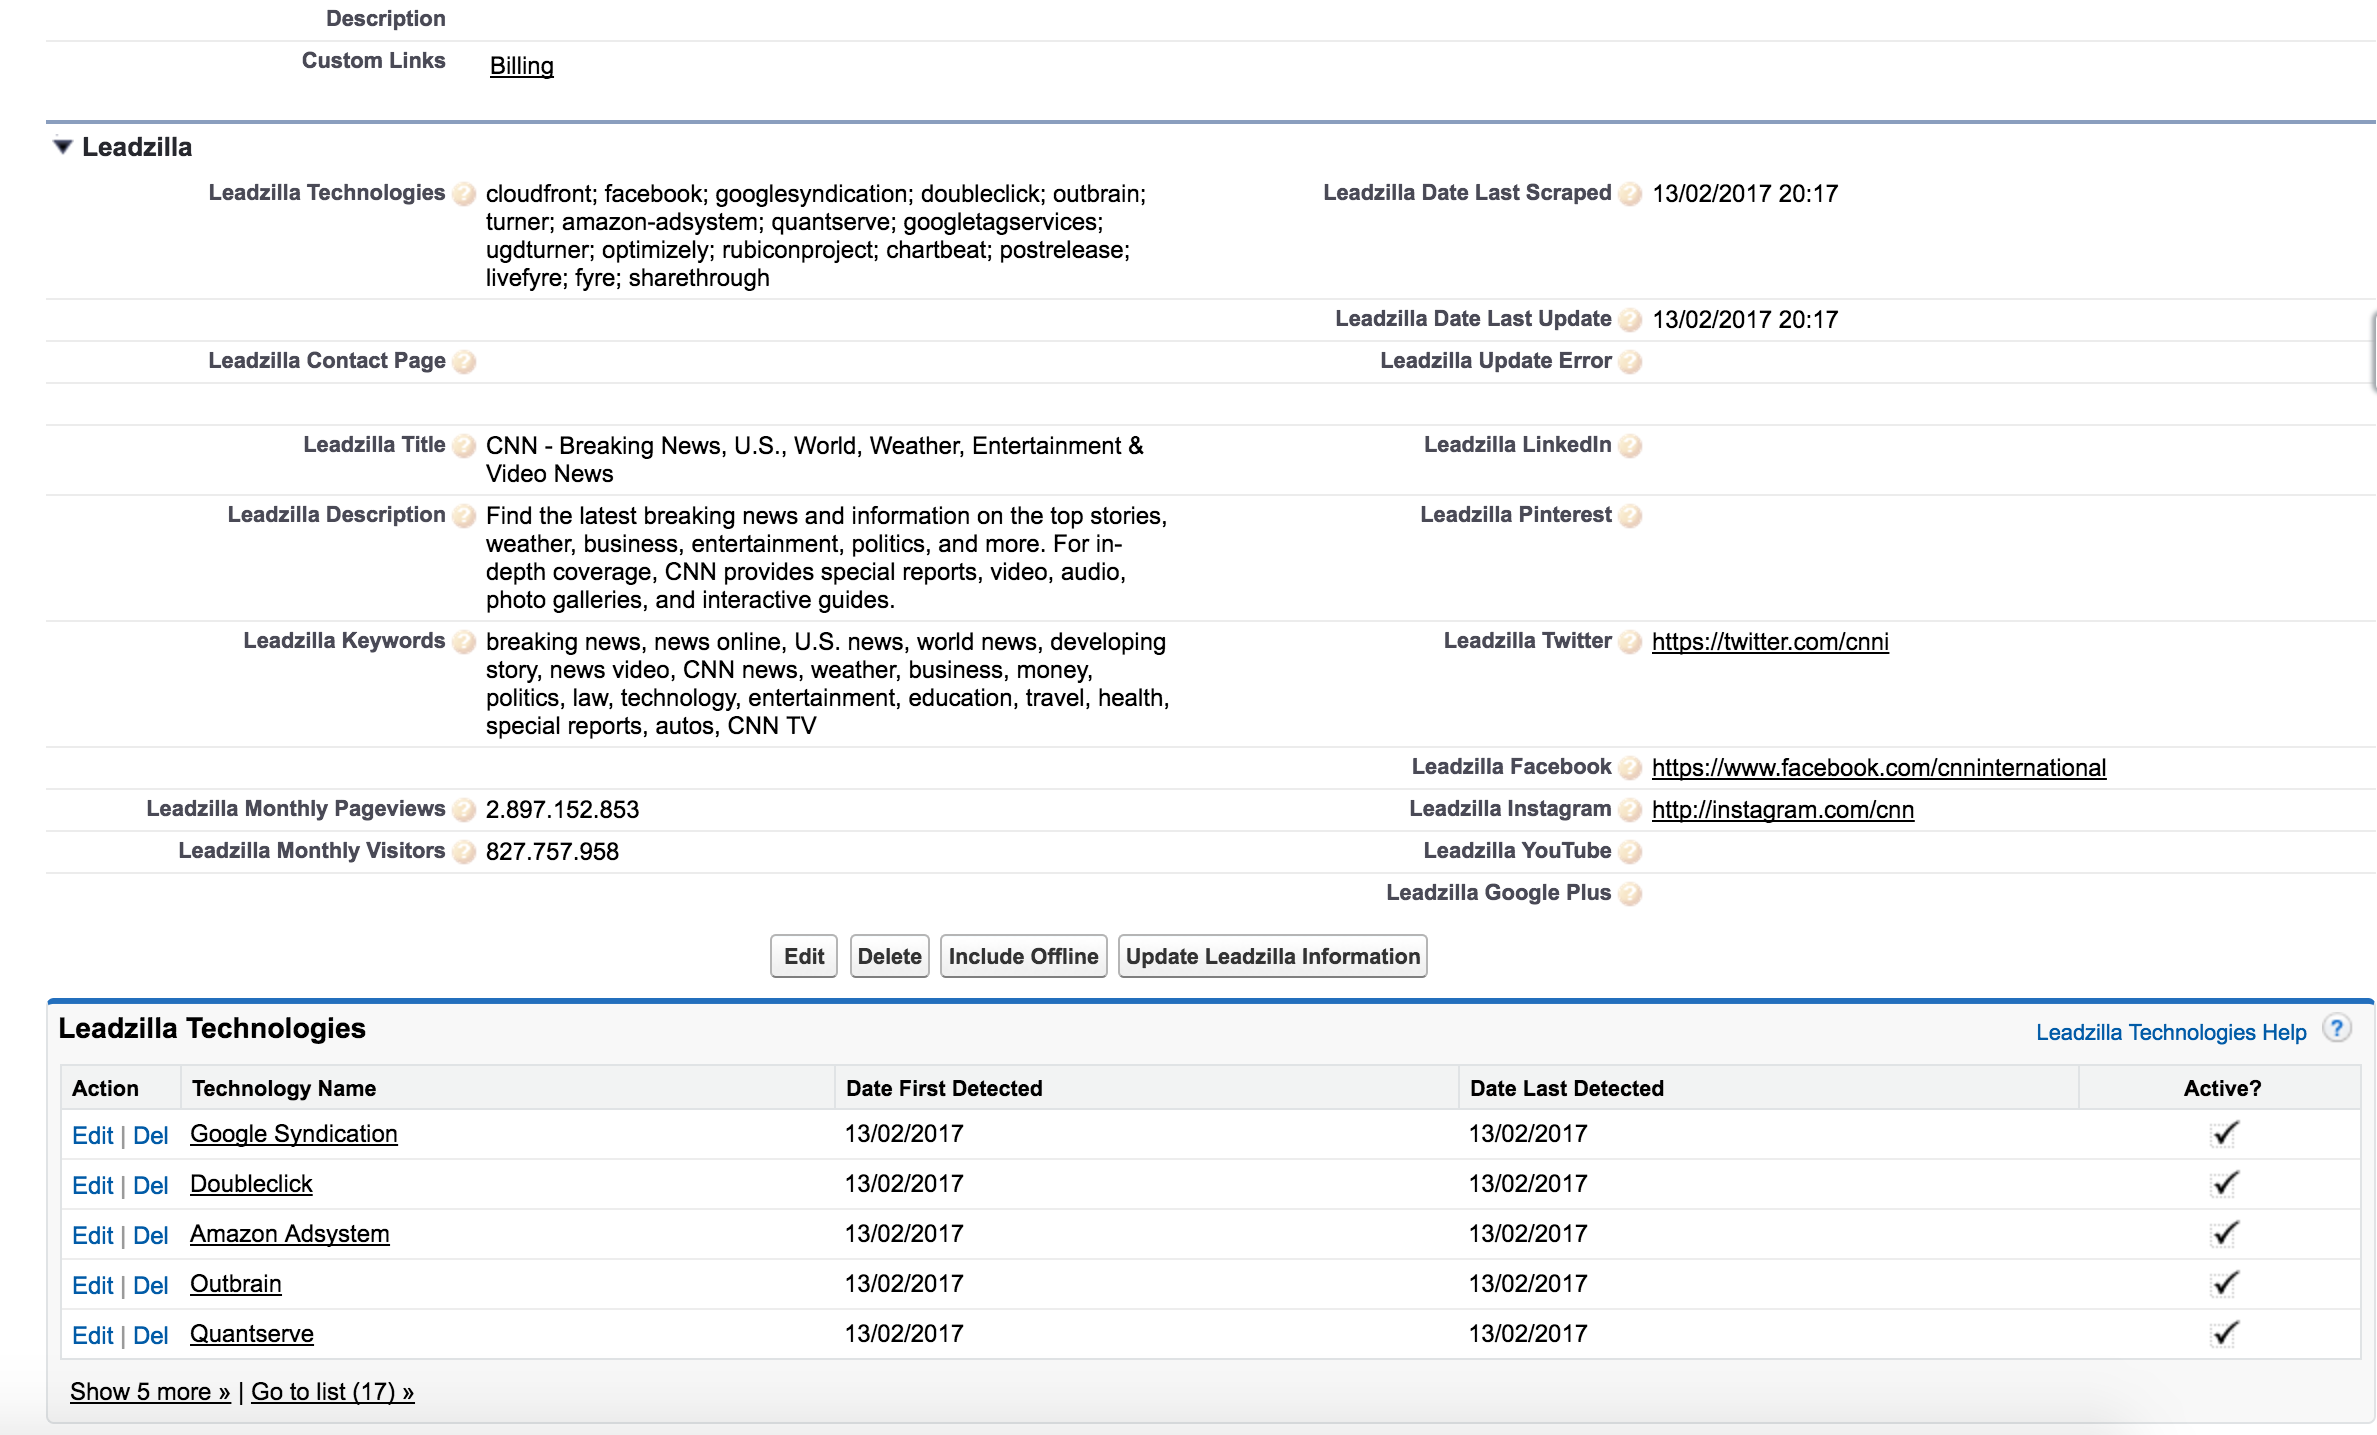
Task: Click the Leadzilla section heading text
Action: pyautogui.click(x=137, y=147)
